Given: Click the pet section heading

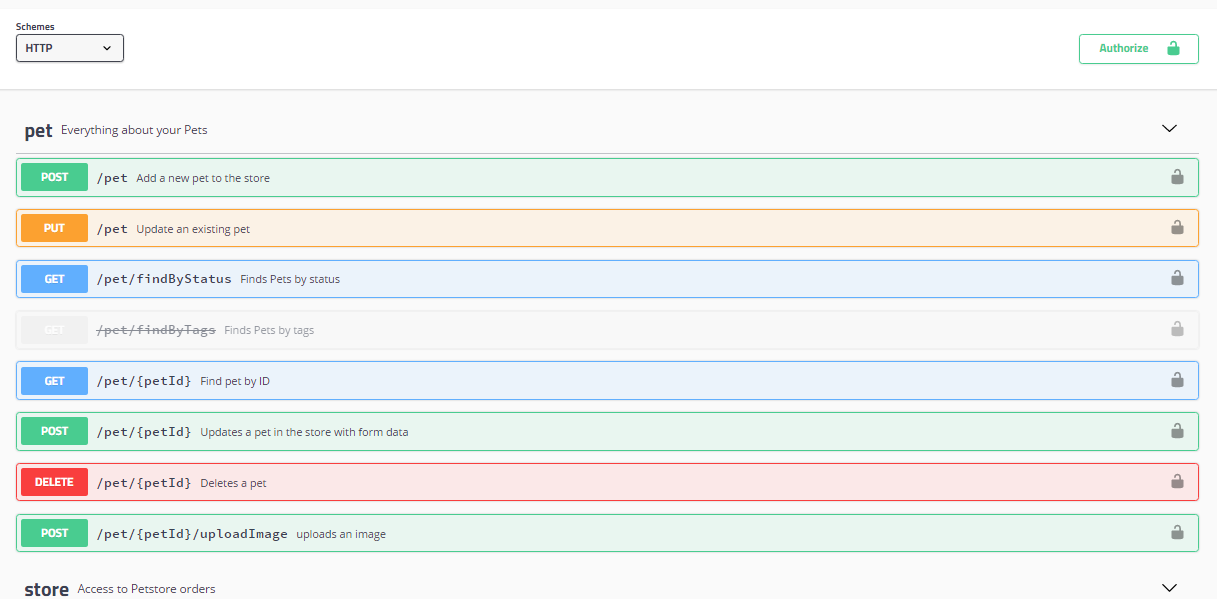Looking at the screenshot, I should pyautogui.click(x=38, y=130).
